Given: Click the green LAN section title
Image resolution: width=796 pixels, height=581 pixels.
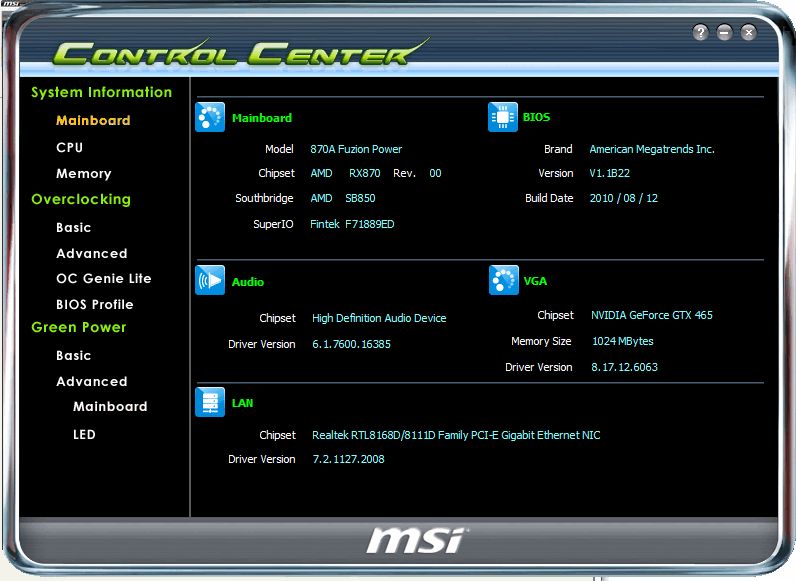Looking at the screenshot, I should (x=242, y=403).
